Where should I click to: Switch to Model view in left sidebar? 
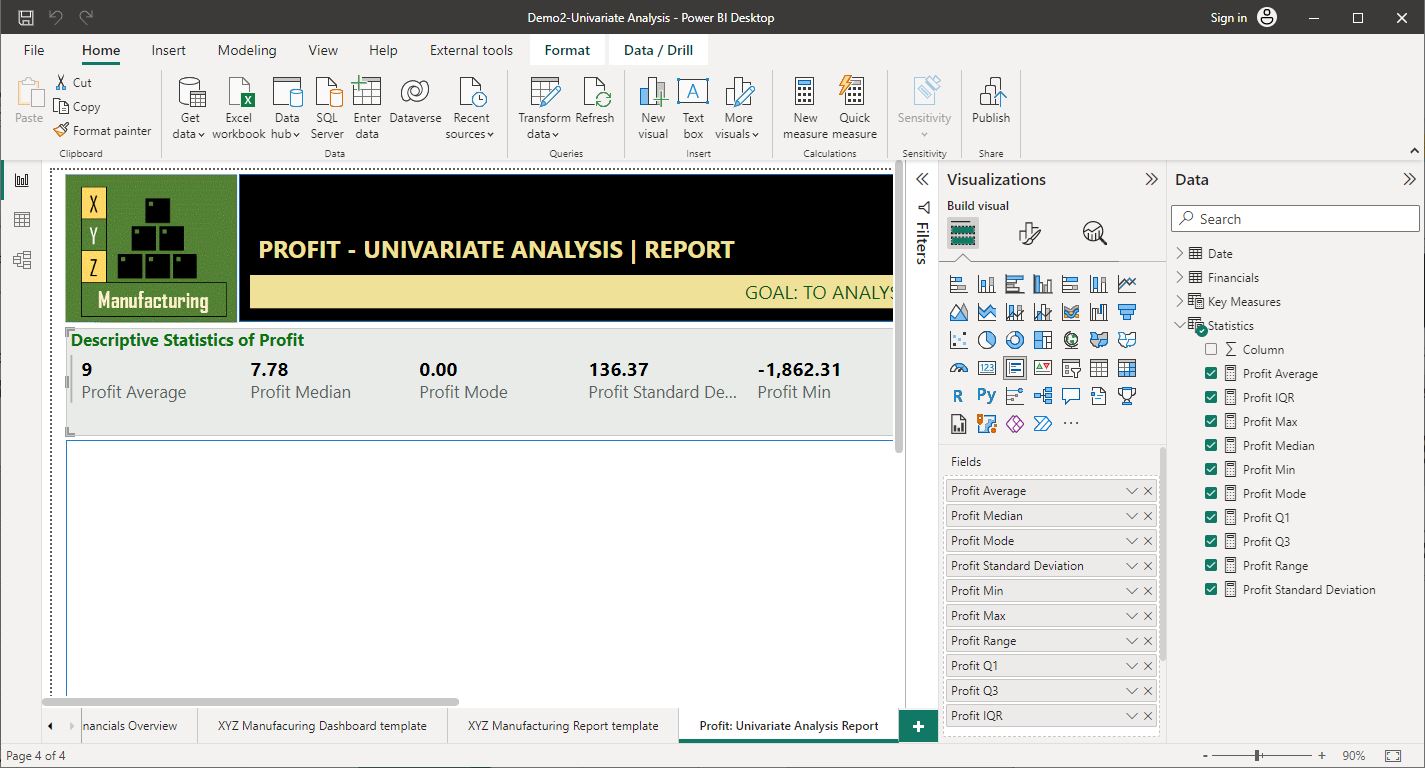(x=21, y=260)
